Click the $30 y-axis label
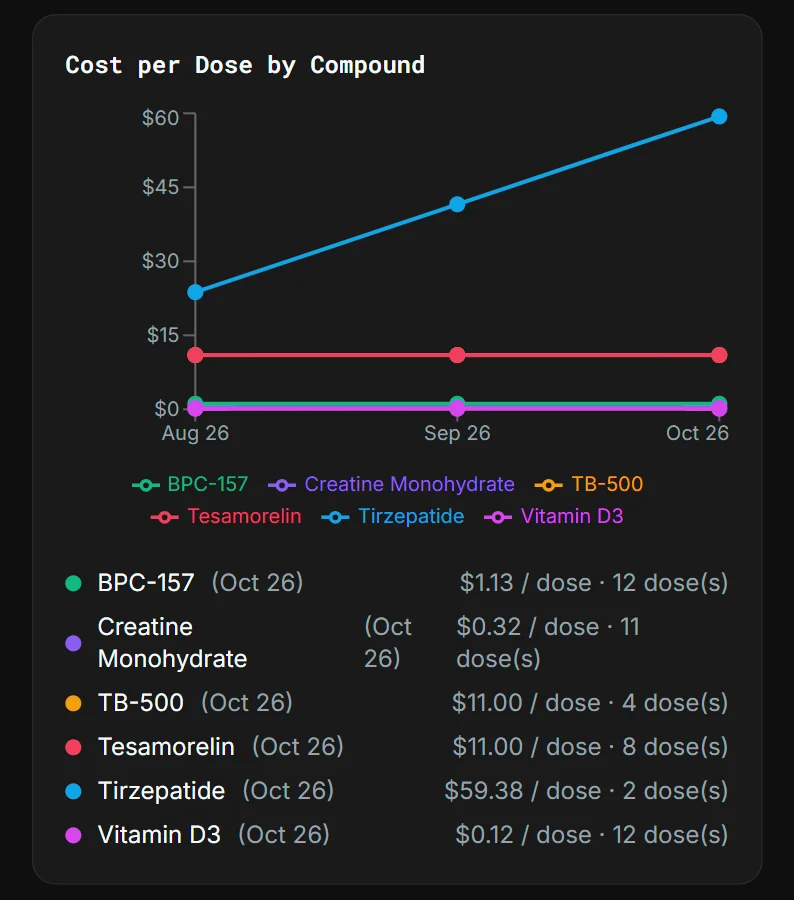 (x=161, y=261)
